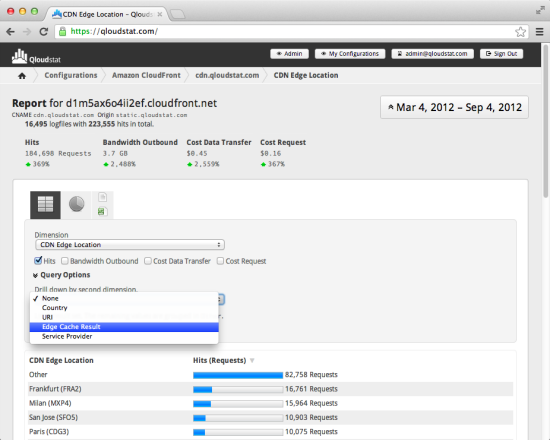Go to Configurations breadcrumb

[x=71, y=75]
